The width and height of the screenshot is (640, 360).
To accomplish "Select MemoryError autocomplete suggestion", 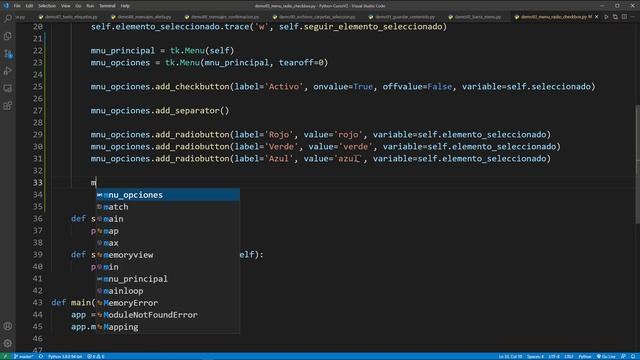I will click(168, 303).
